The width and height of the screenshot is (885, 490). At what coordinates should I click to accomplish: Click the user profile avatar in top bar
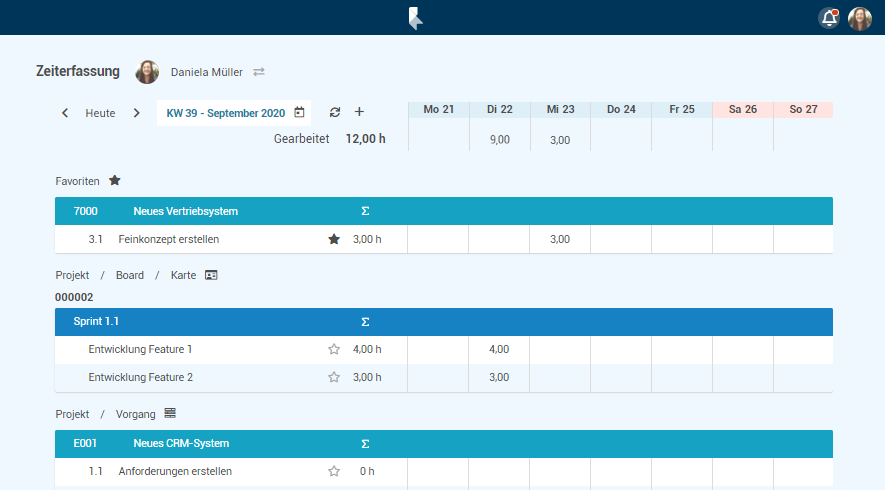[860, 18]
